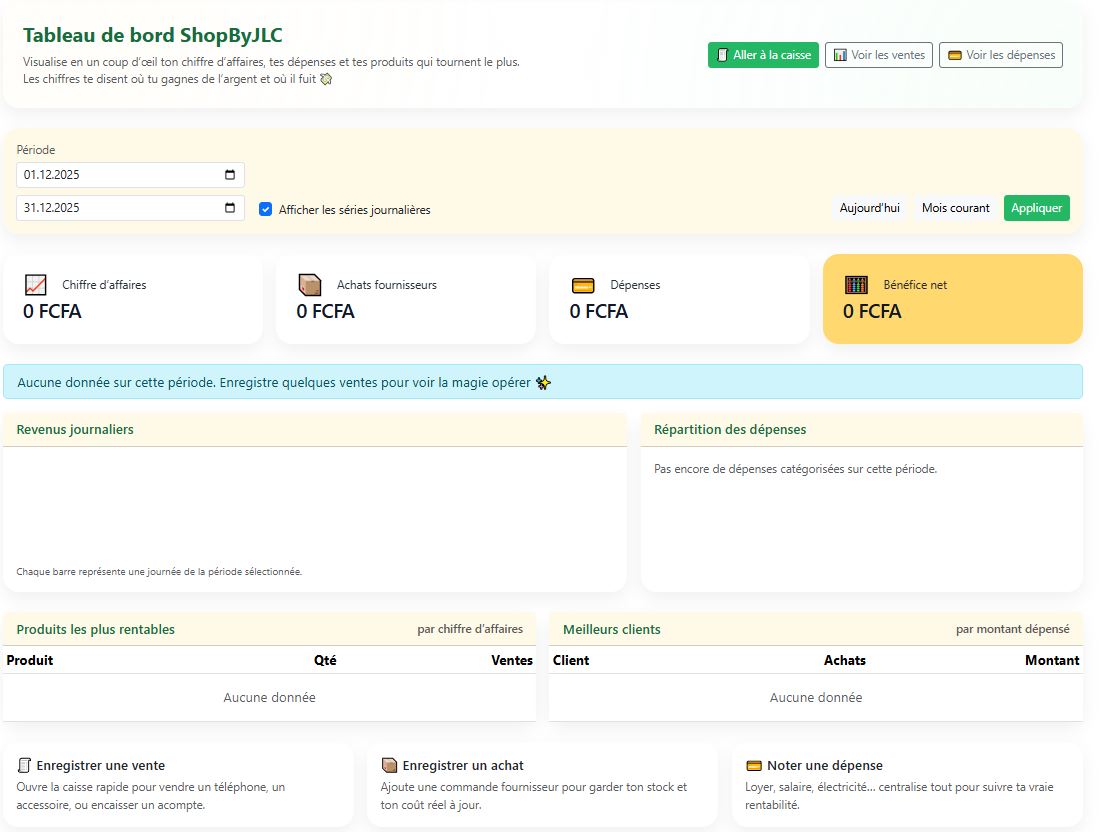Open calendar picker for start date 01.12.2025
Image resolution: width=1106 pixels, height=832 pixels.
pos(230,175)
